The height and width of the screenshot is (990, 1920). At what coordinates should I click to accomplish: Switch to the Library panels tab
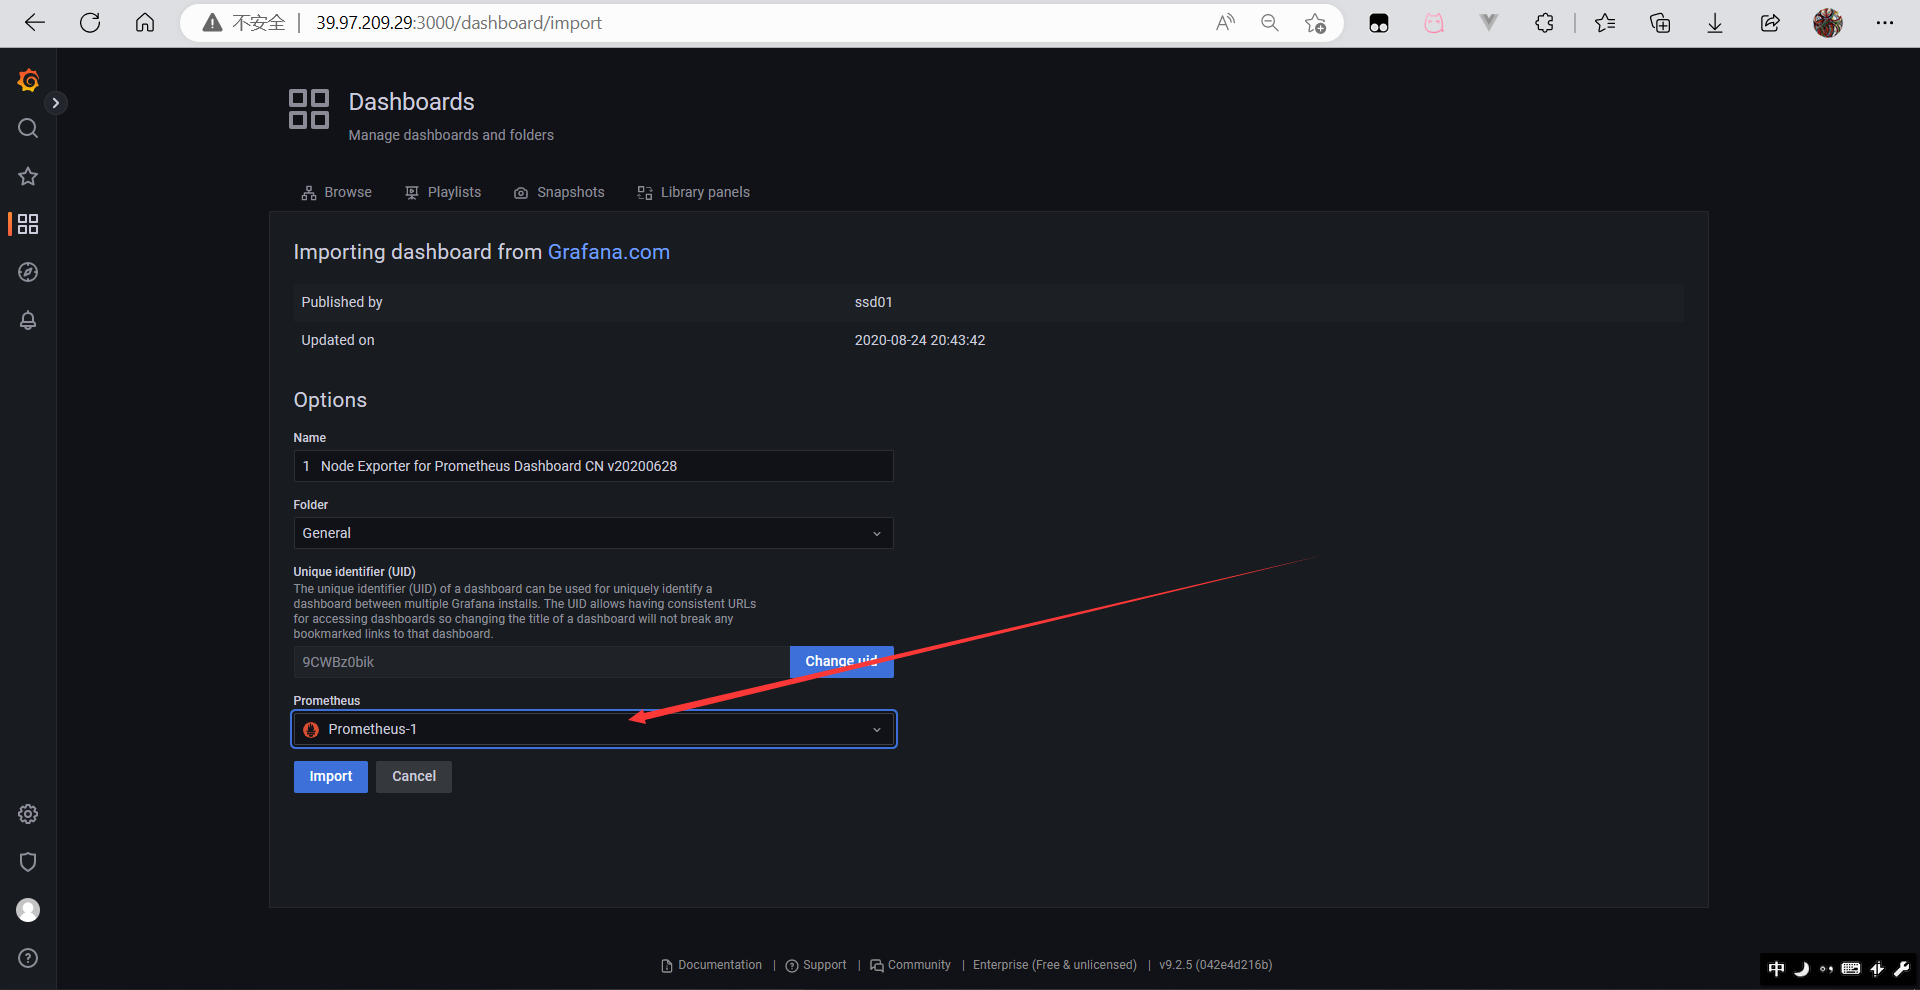(694, 192)
